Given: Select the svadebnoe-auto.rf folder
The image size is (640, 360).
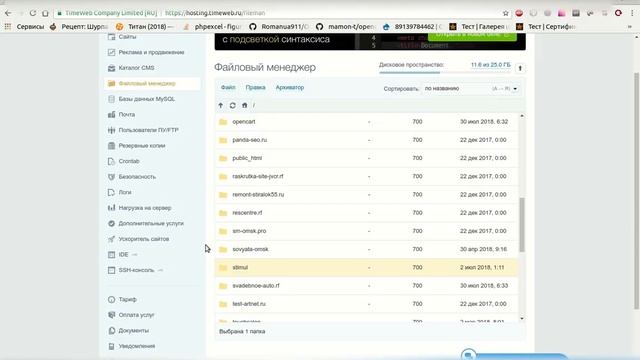Looking at the screenshot, I should (x=366, y=286).
